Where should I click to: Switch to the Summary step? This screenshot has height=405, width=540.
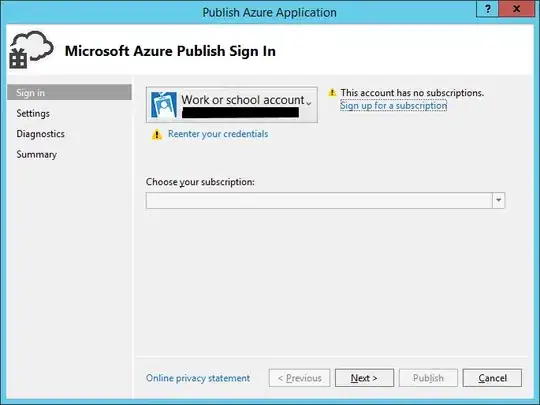coord(37,154)
